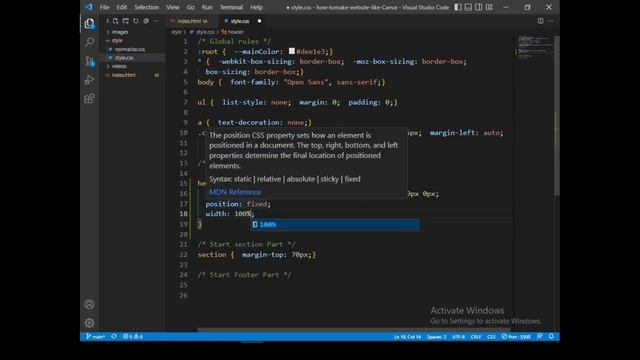
Task: Click Split Editor icon
Action: (540, 21)
